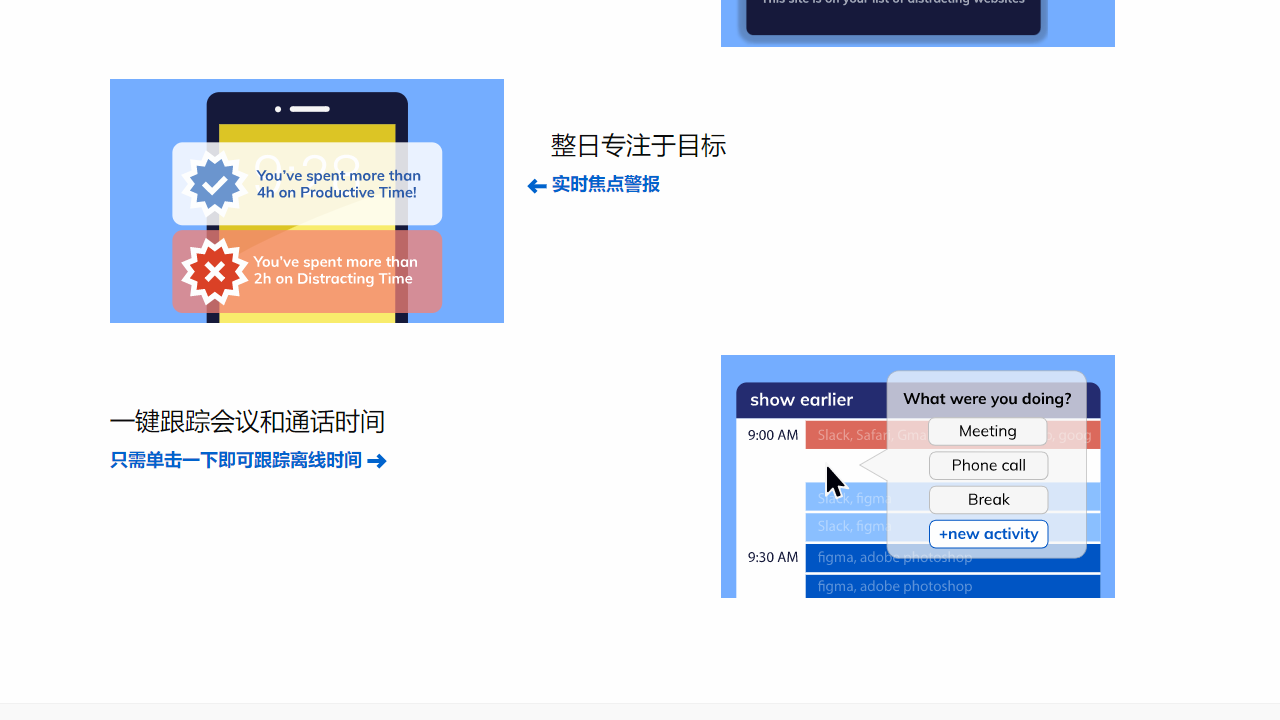Click the Slack, figma light blue block
This screenshot has height=720, width=1280.
coord(860,498)
